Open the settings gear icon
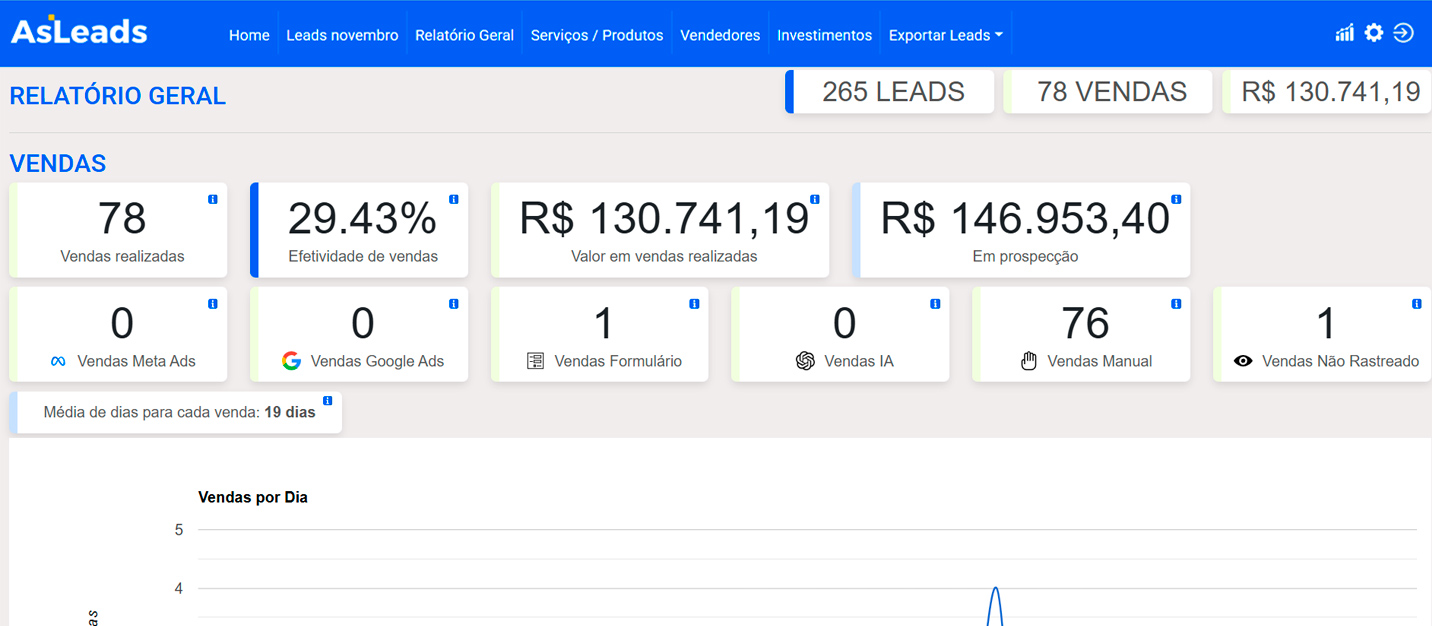This screenshot has height=626, width=1432. click(1374, 33)
